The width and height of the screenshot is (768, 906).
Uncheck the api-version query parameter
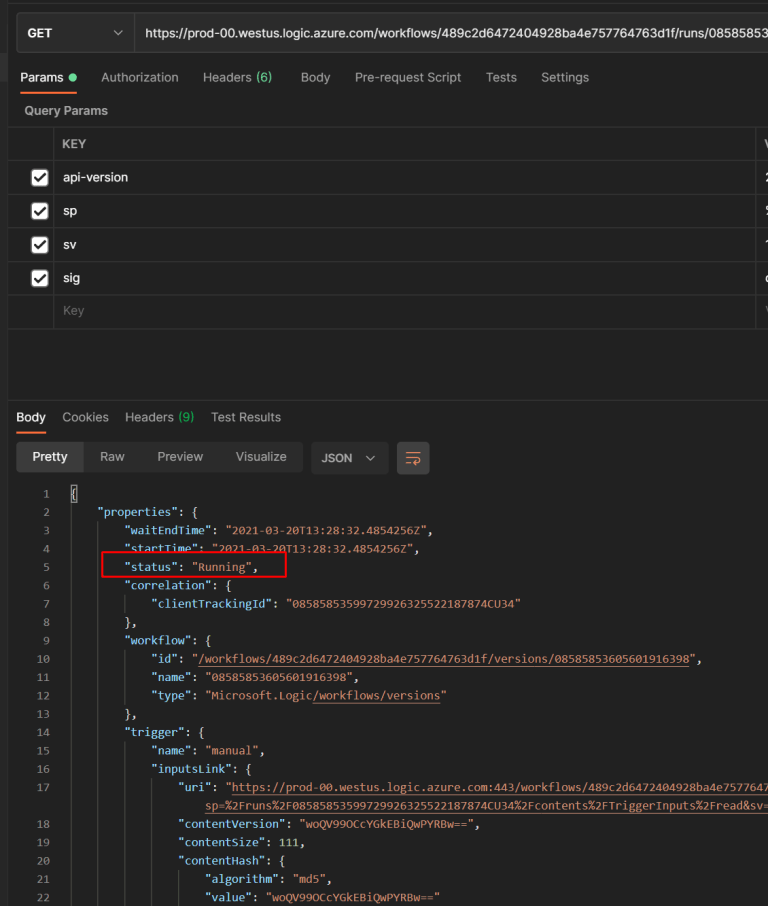pos(41,177)
